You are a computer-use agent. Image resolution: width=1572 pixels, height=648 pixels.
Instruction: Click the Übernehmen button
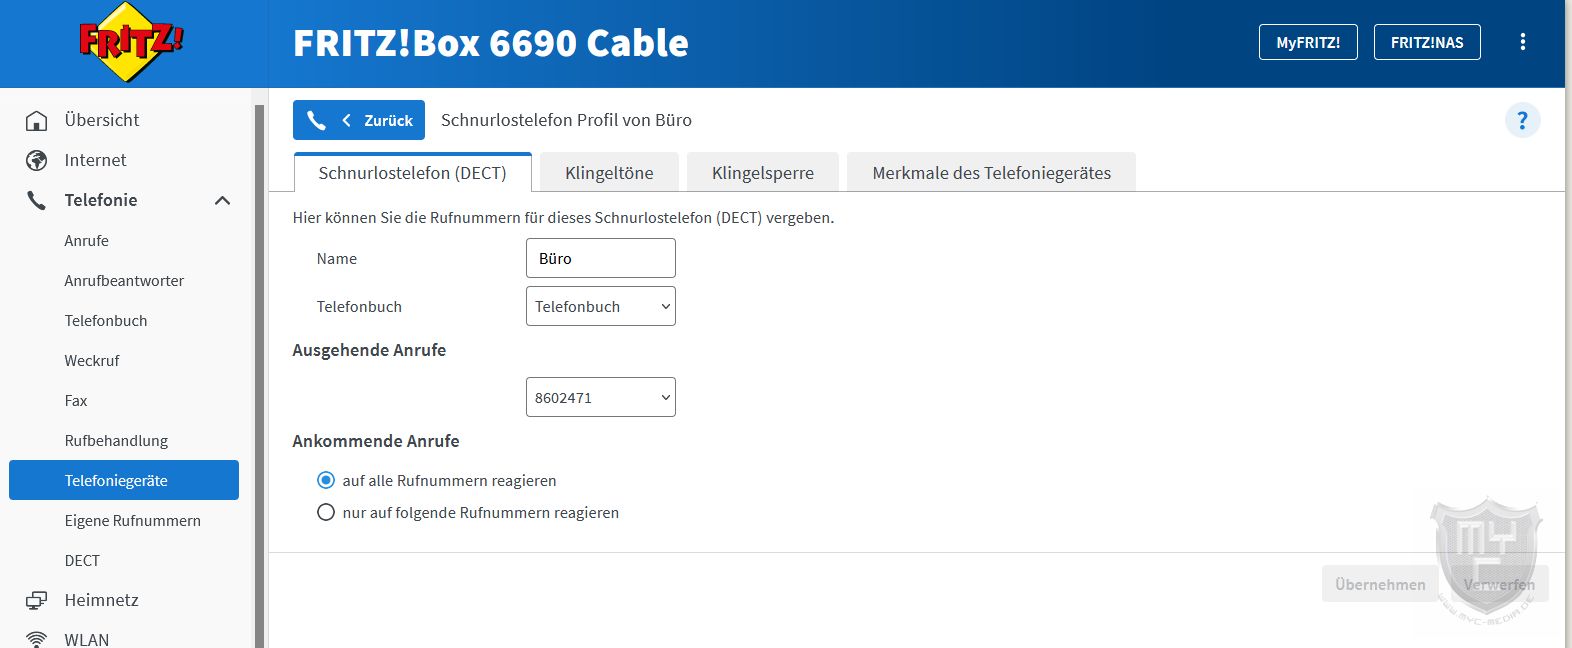(1380, 584)
